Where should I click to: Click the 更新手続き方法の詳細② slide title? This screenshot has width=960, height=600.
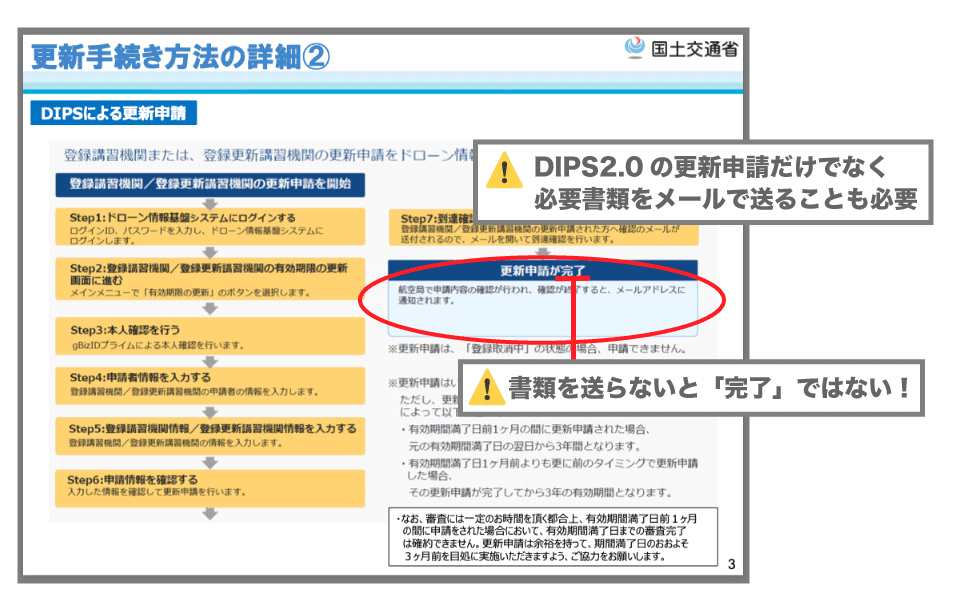[x=179, y=56]
